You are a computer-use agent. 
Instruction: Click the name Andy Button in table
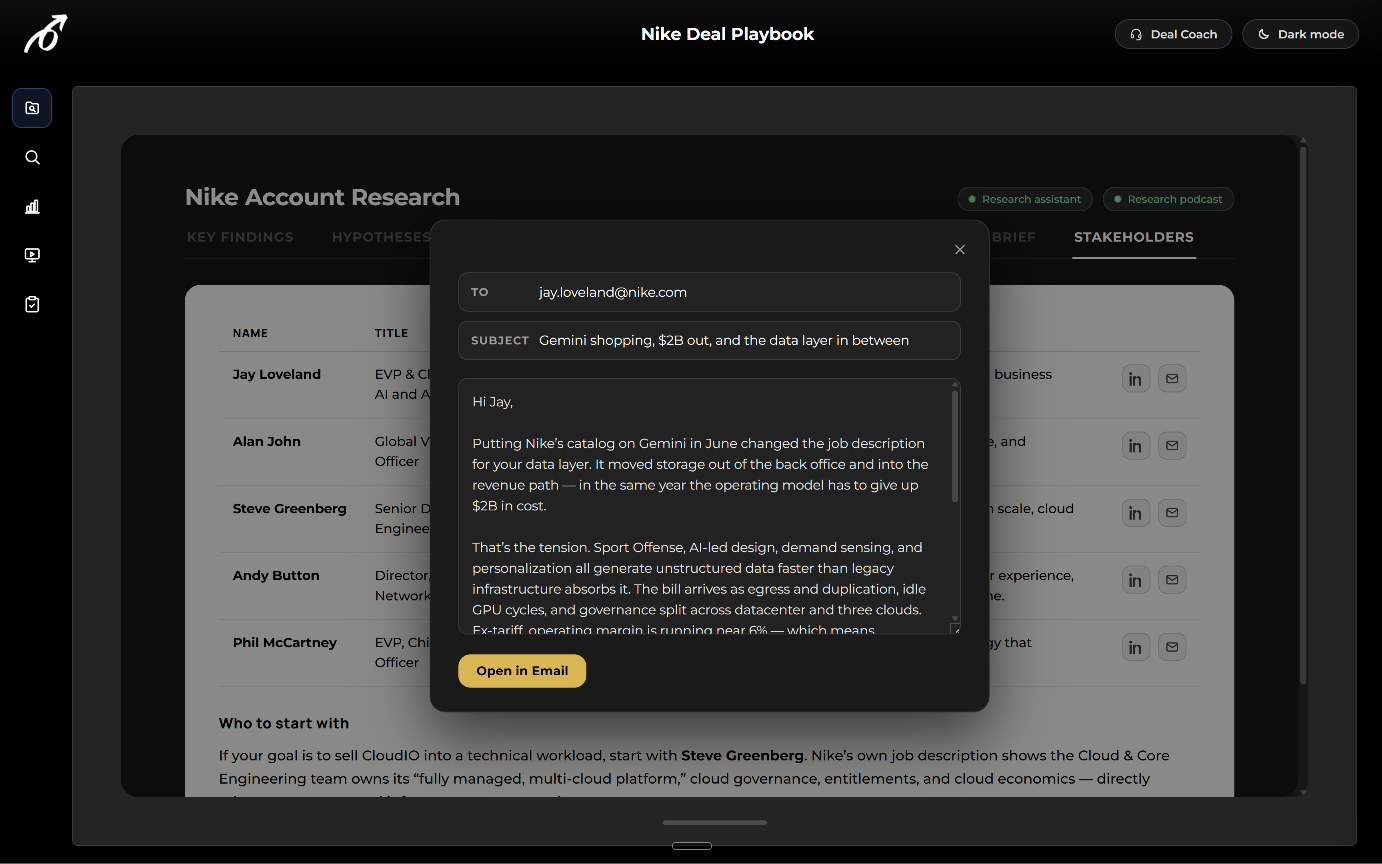point(276,575)
